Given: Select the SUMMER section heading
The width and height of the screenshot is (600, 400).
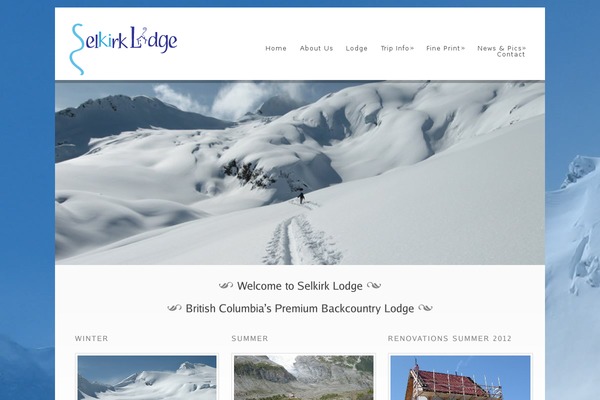Looking at the screenshot, I should coord(250,338).
